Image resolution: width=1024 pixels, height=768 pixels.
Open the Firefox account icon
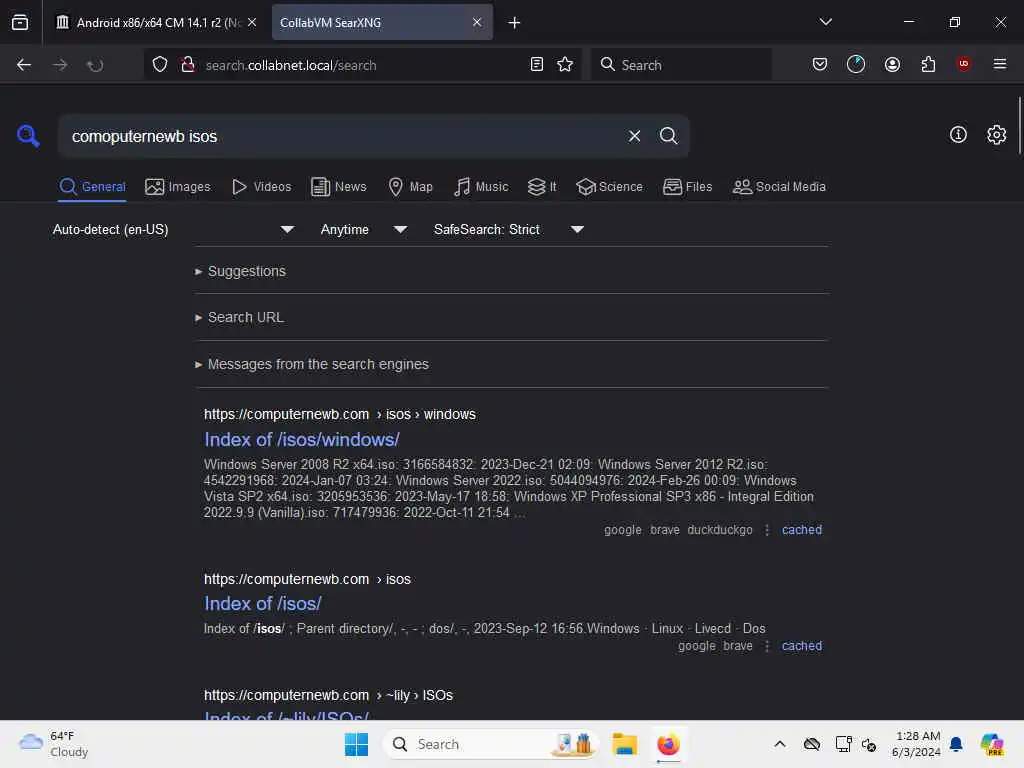tap(892, 64)
